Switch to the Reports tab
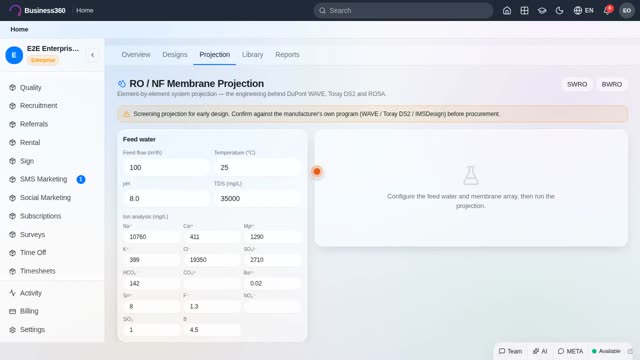The image size is (640, 360). (x=287, y=55)
